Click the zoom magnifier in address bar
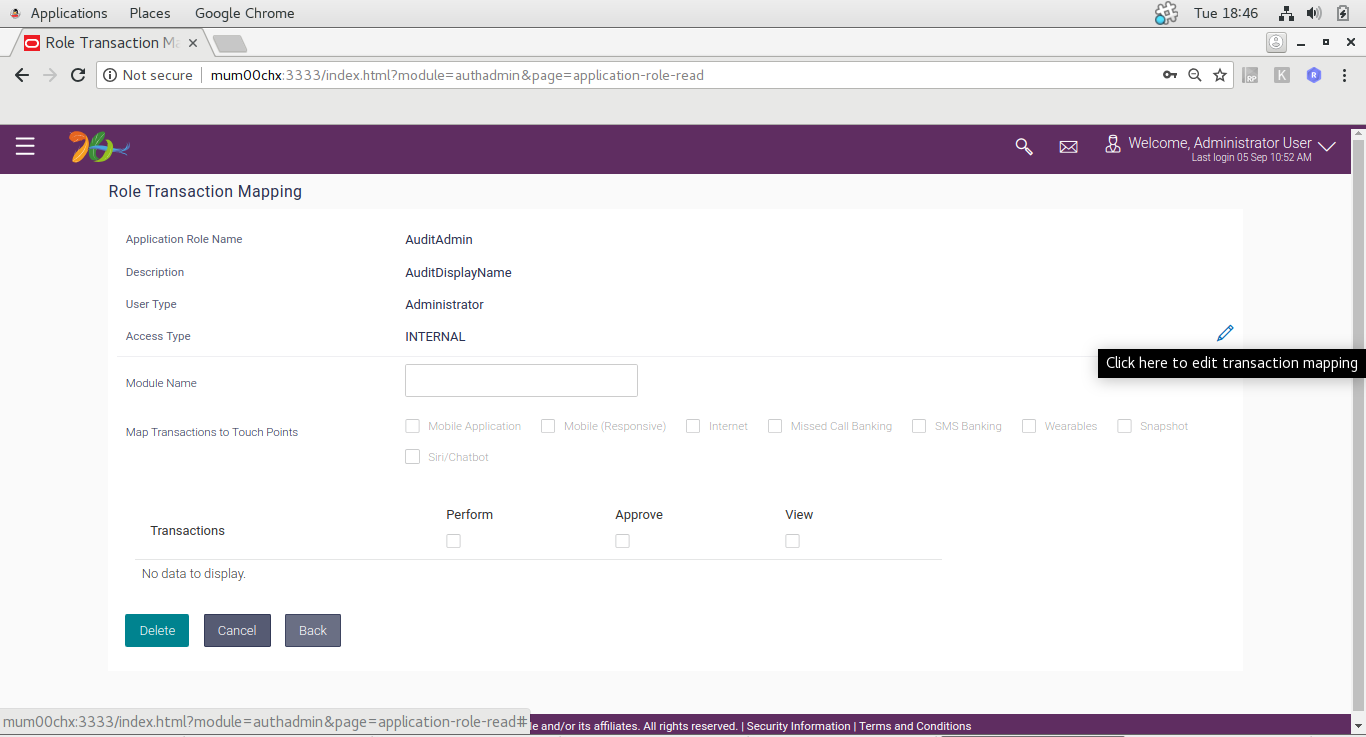 1194,75
